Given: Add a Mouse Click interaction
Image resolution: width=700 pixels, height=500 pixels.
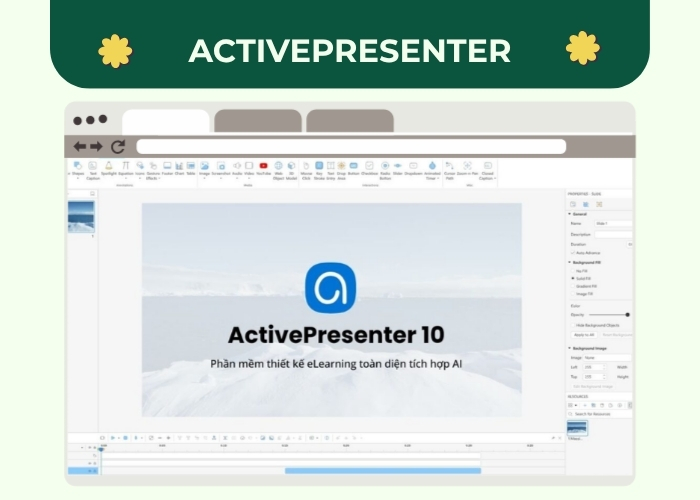Looking at the screenshot, I should click(306, 171).
